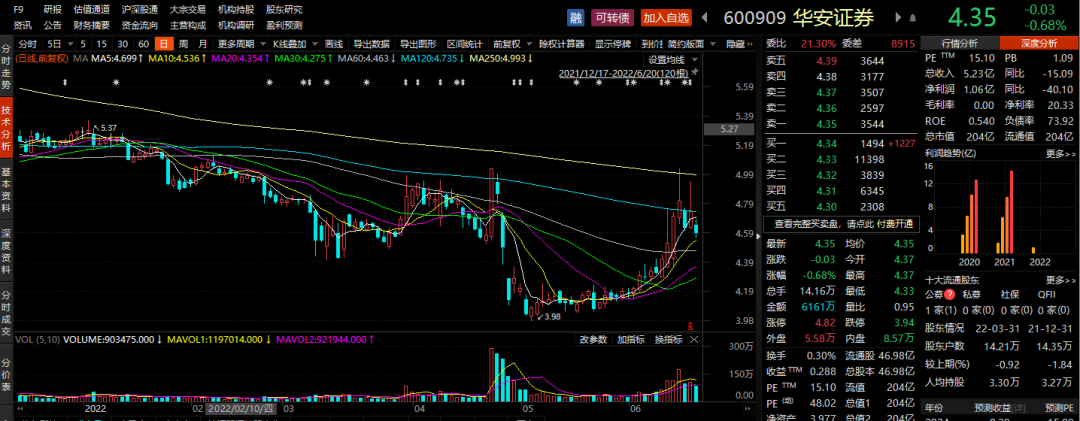Select the 15-minute period
Screen dimensions: 1080x421
coord(102,44)
